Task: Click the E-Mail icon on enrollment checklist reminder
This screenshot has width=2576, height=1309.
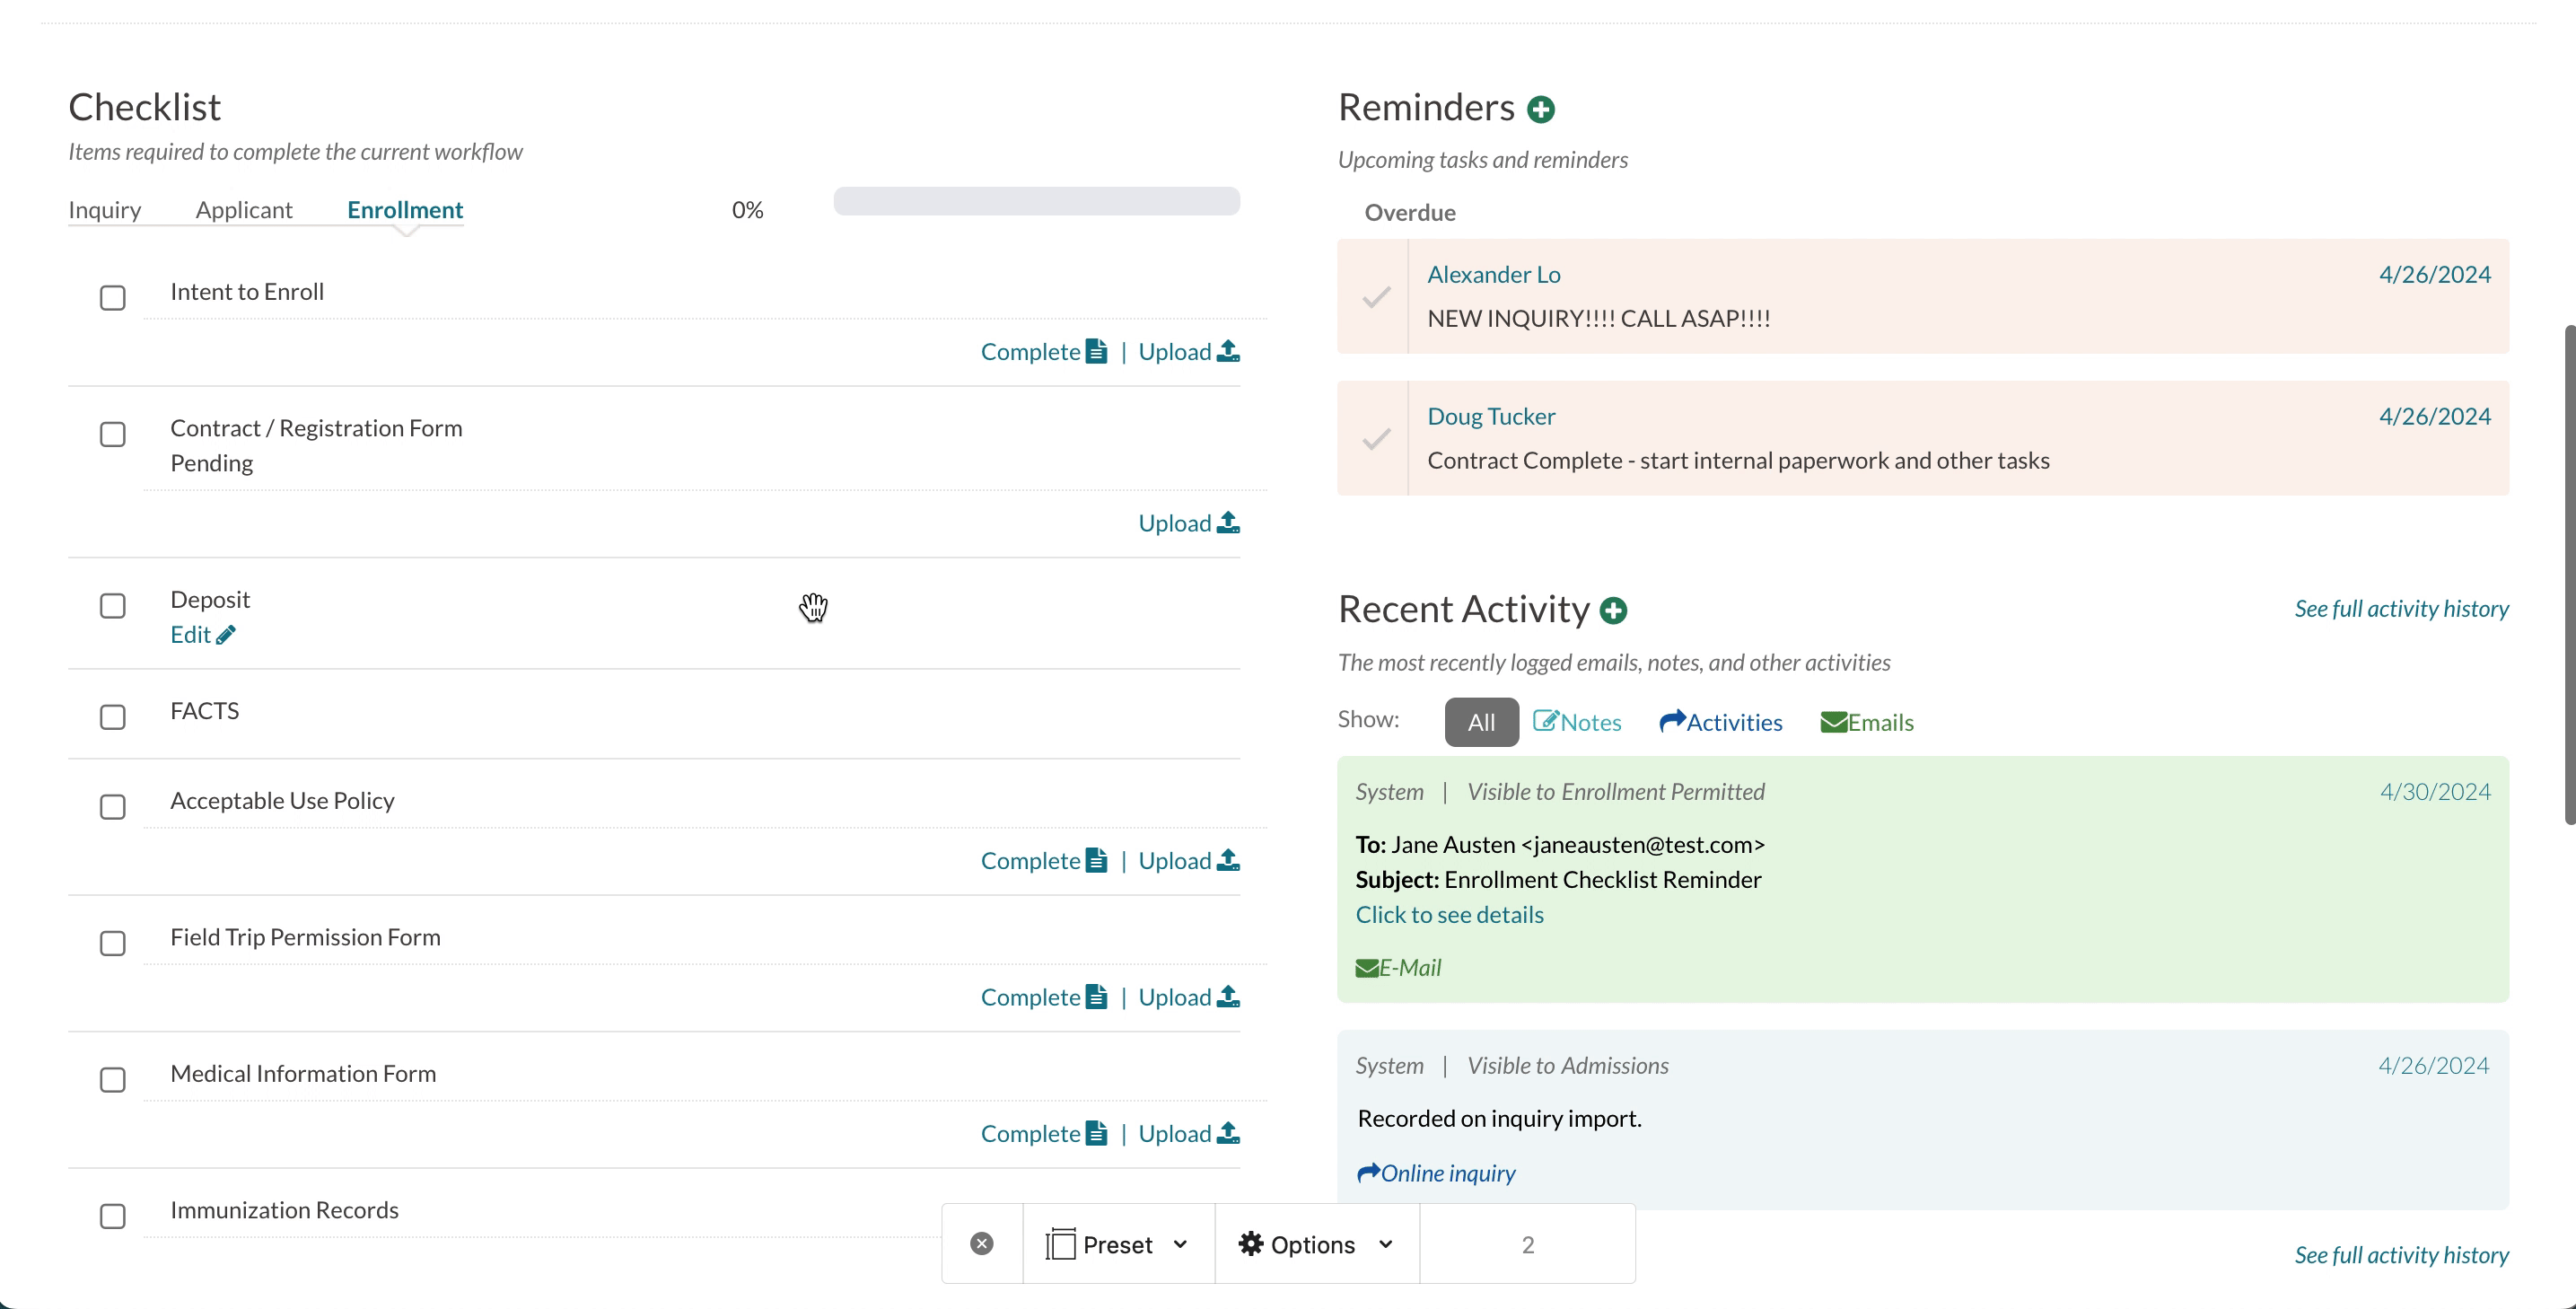Action: (1366, 967)
